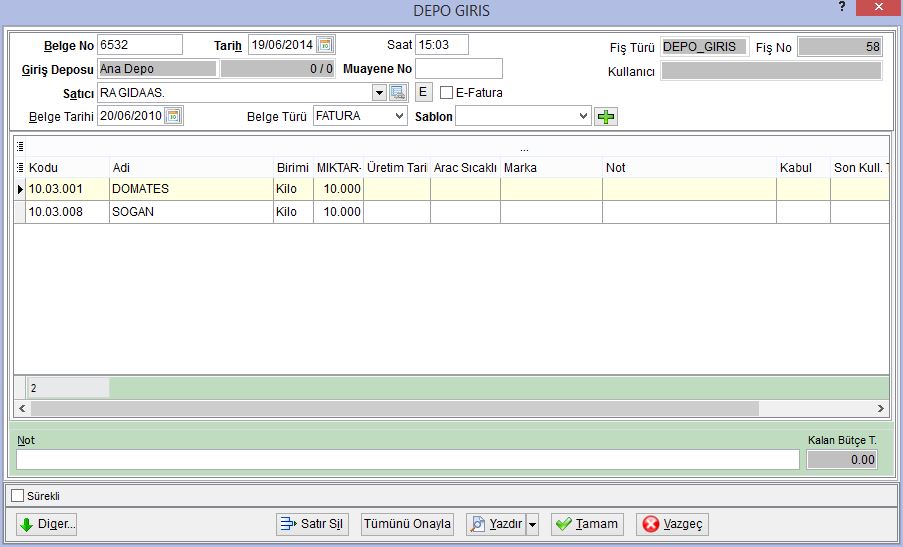Screen dimensions: 903x547
Task: Enable the E-Fatura checkbox
Action: point(446,93)
